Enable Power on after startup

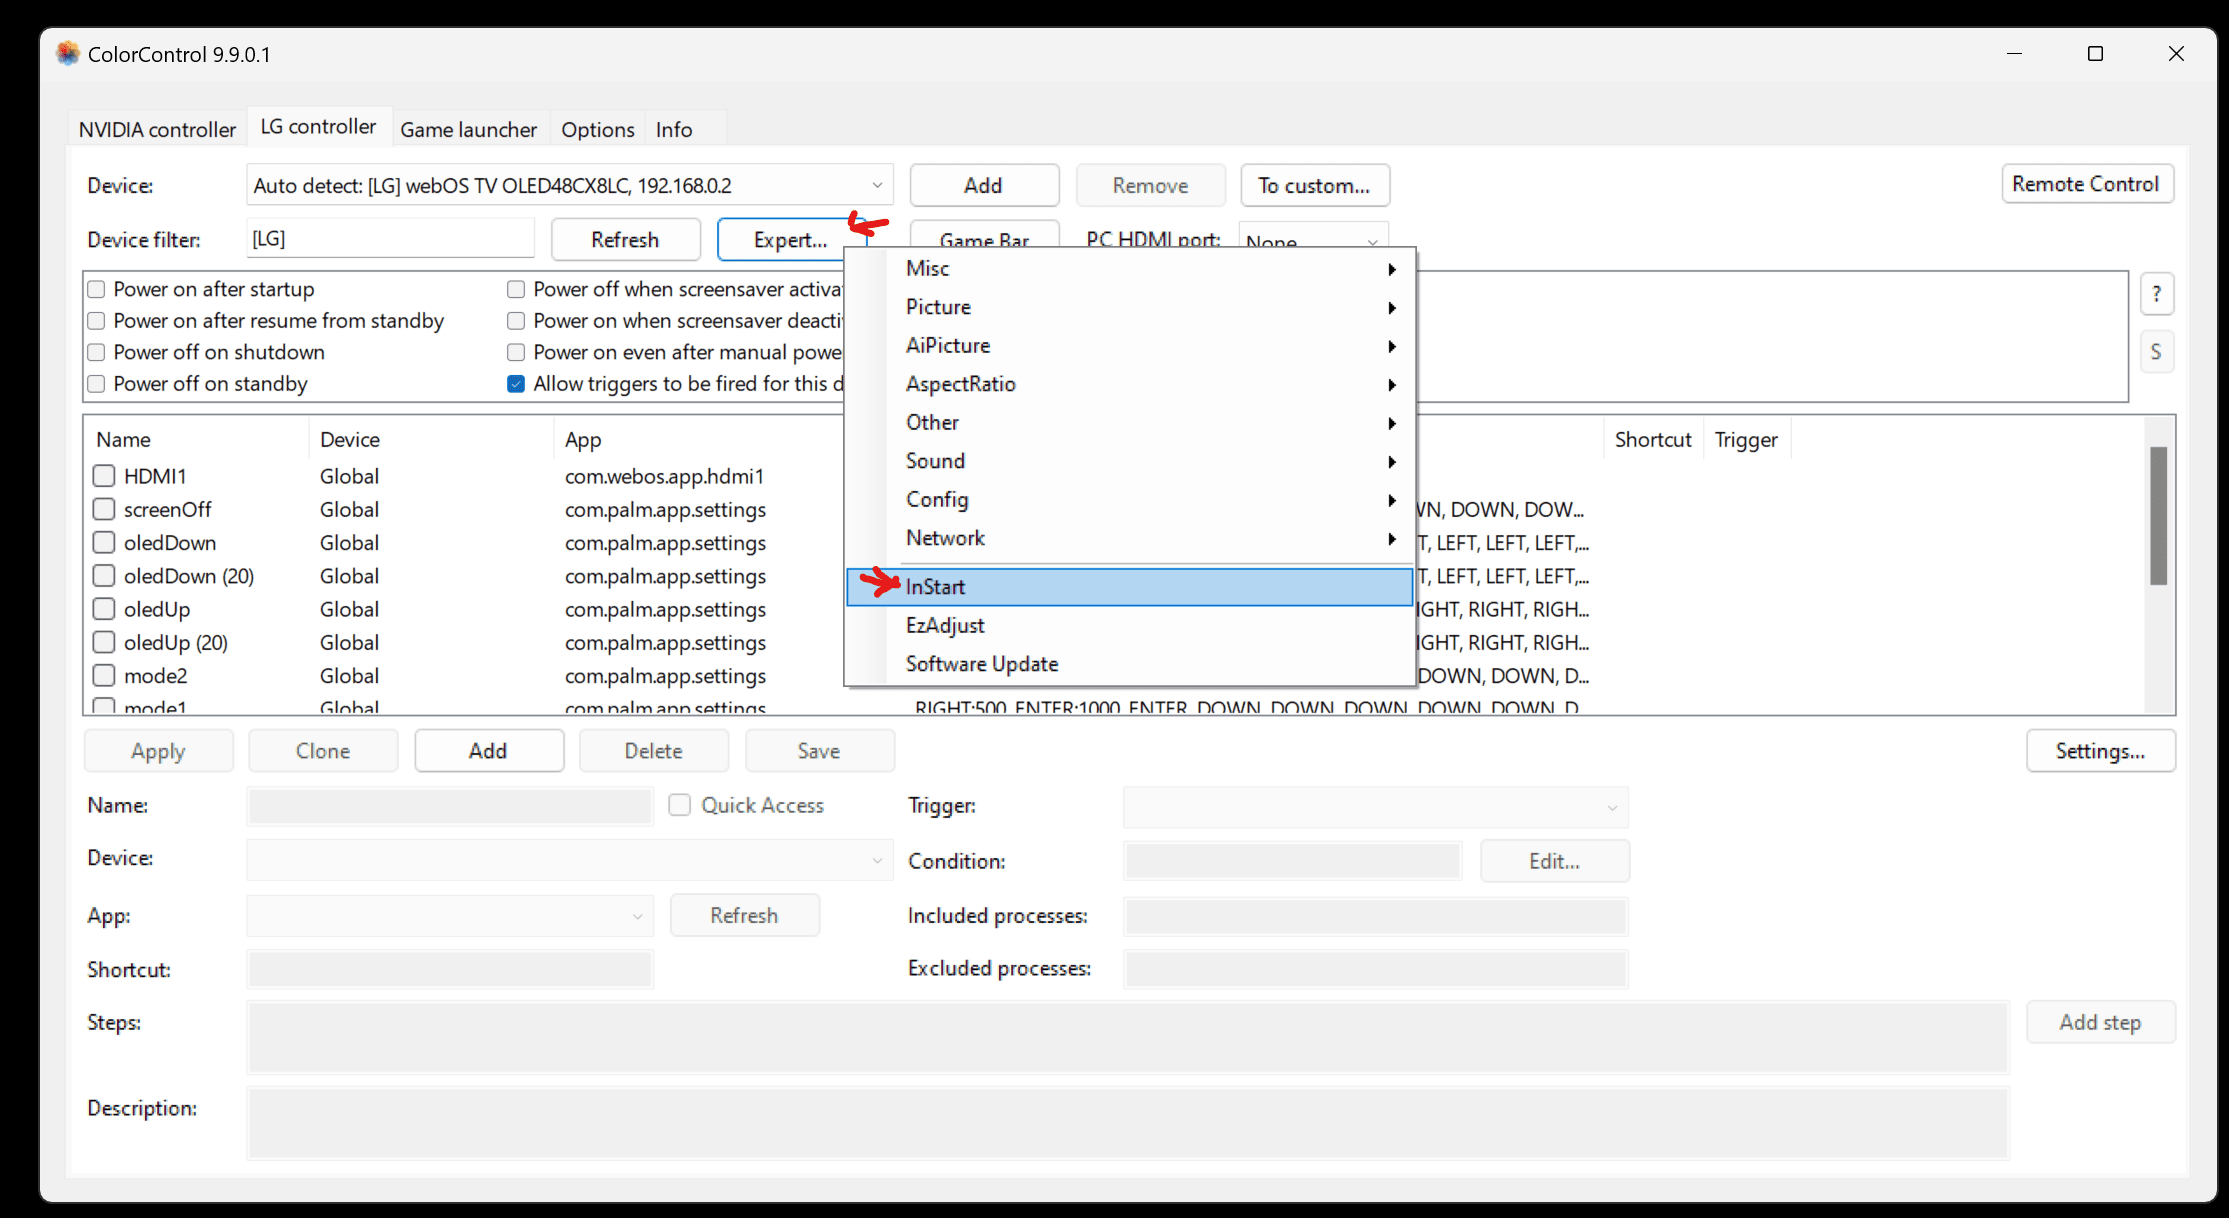[96, 289]
